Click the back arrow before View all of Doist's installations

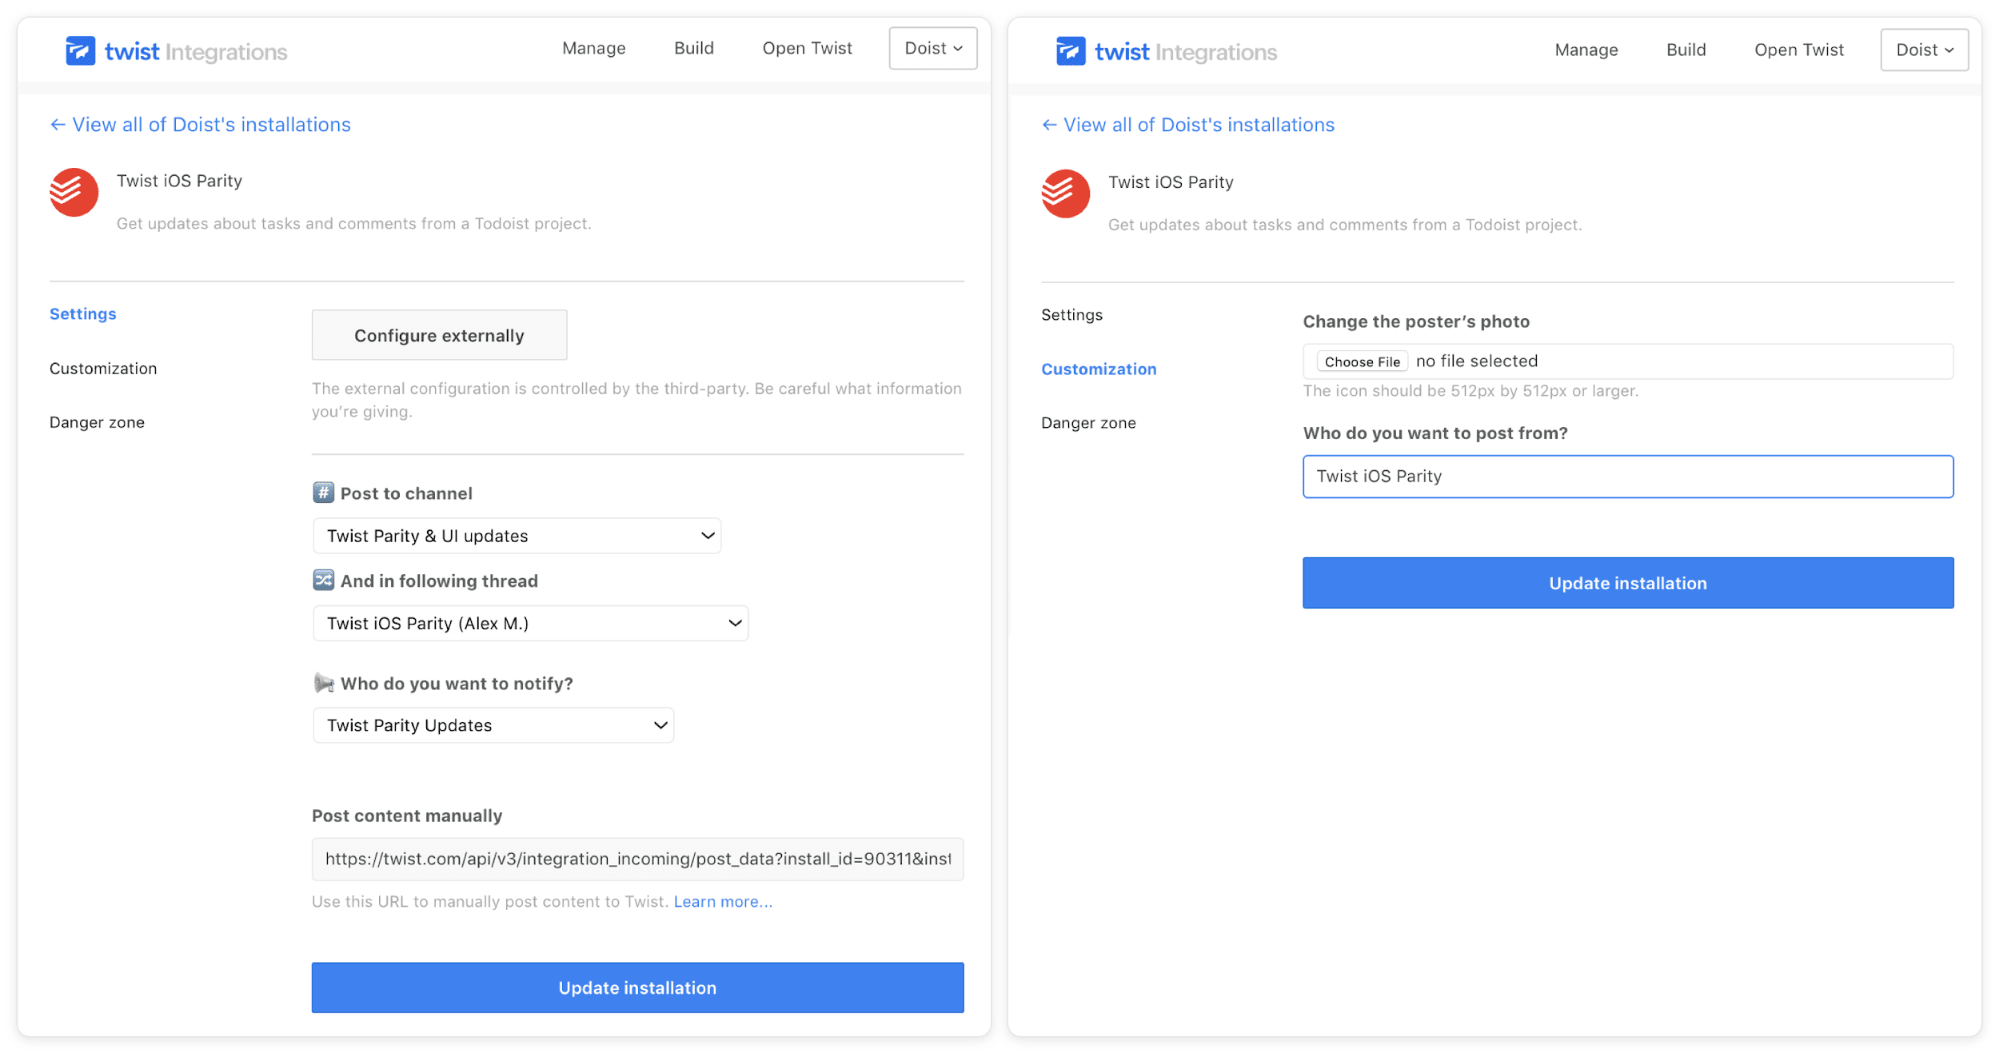click(57, 124)
